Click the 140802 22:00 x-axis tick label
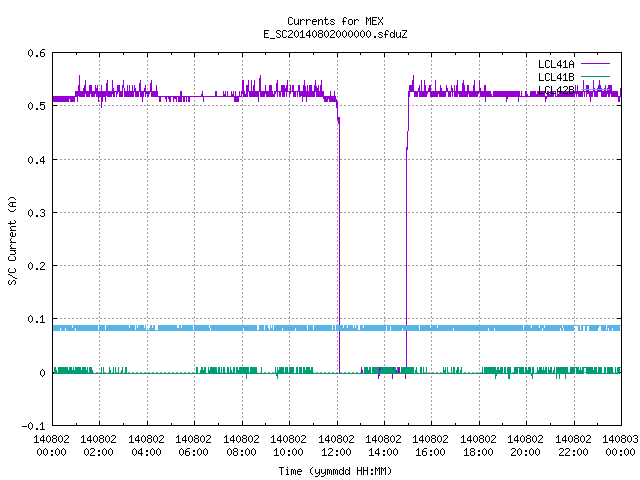This screenshot has width=640, height=480. pyautogui.click(x=573, y=446)
